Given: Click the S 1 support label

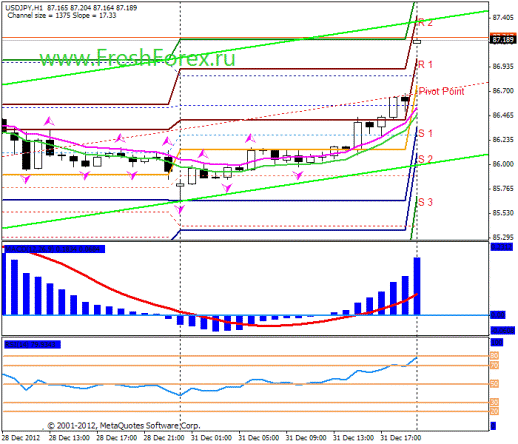Looking at the screenshot, I should point(426,133).
